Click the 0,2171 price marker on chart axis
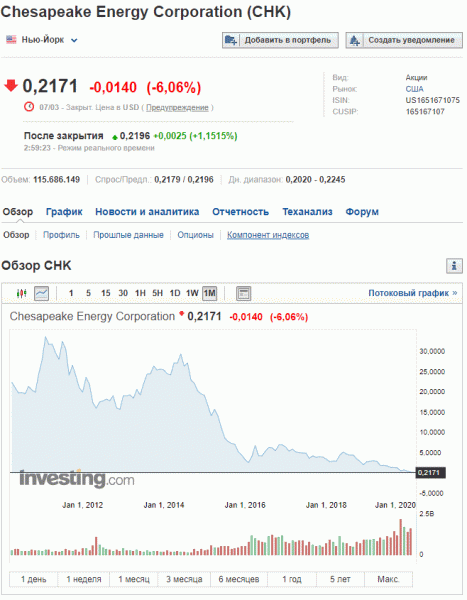The height and width of the screenshot is (600, 467). tap(431, 473)
